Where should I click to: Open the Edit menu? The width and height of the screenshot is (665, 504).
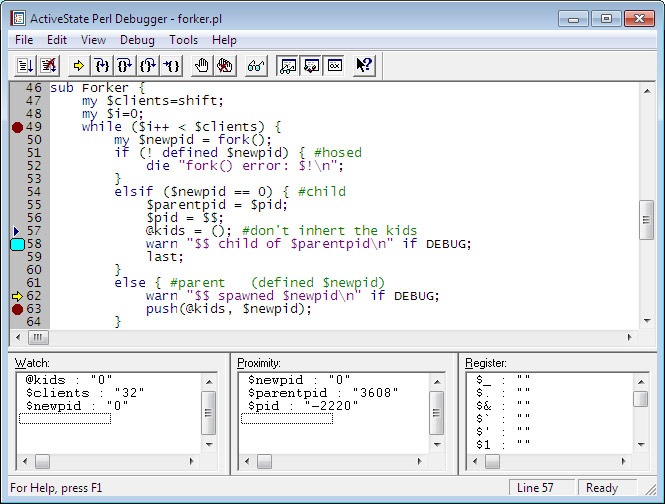(57, 40)
